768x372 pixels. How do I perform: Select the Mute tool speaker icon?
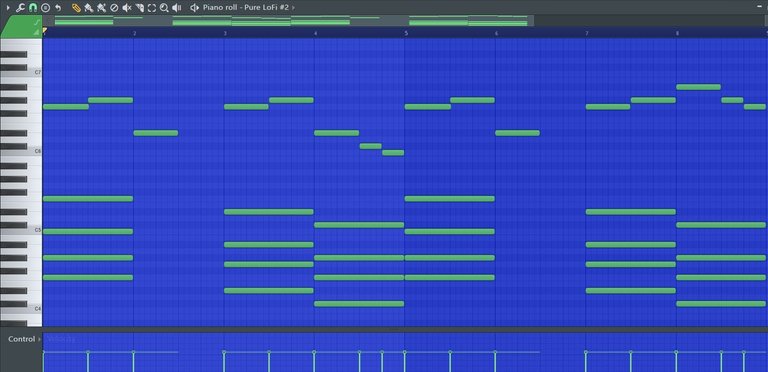click(x=127, y=8)
